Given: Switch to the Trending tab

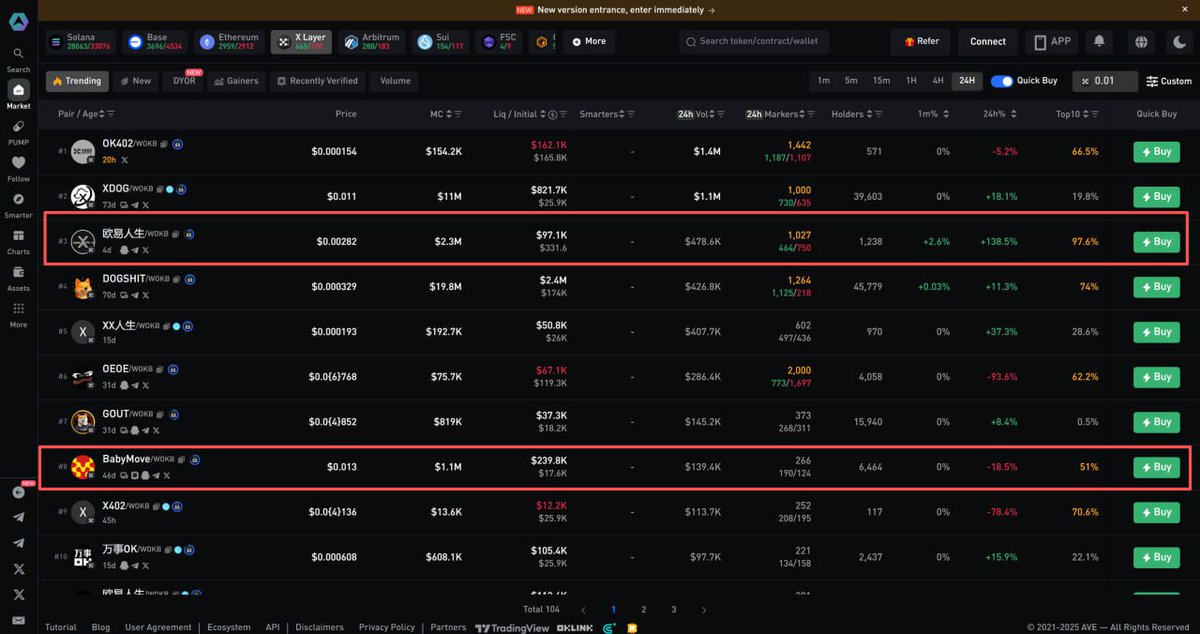Looking at the screenshot, I should click(76, 81).
